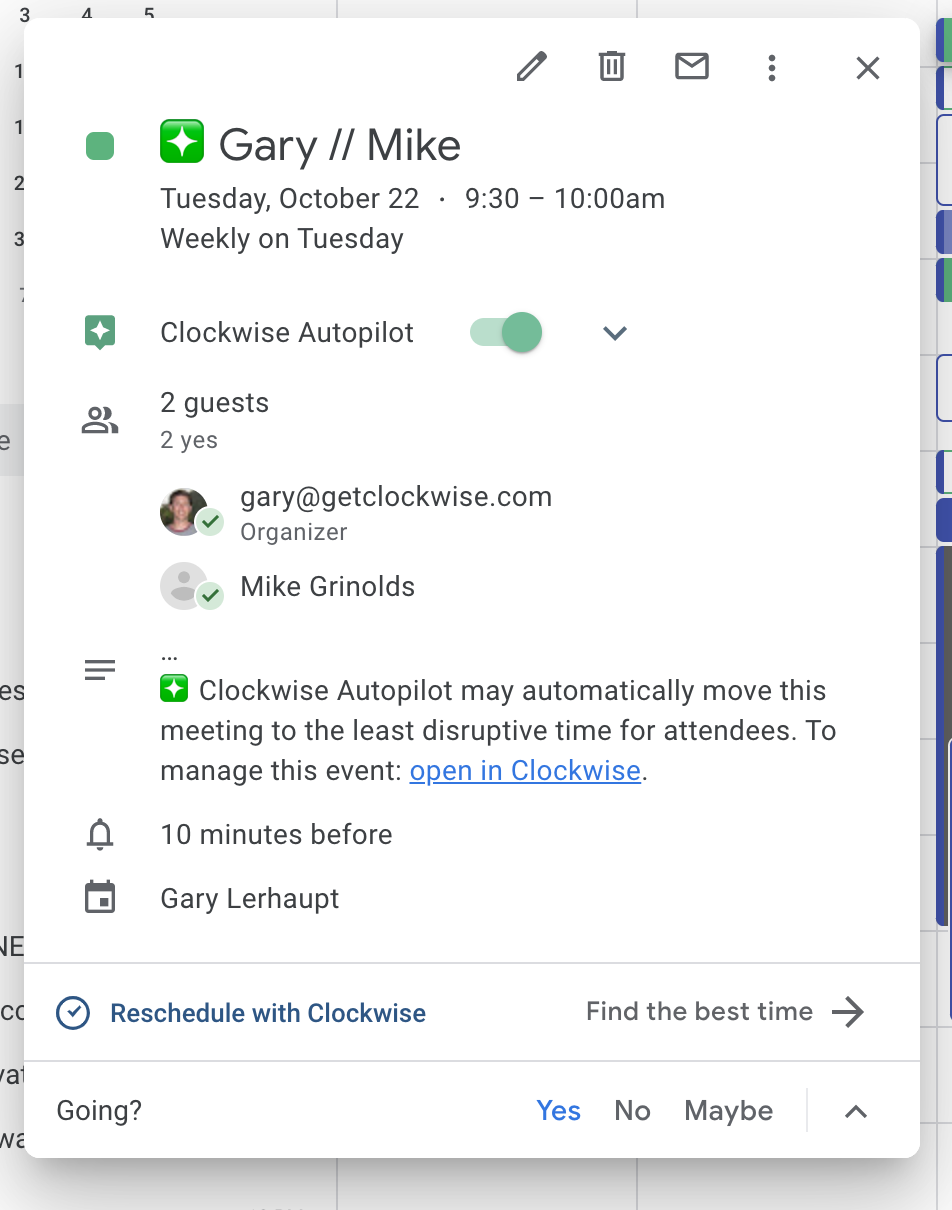Respond Maybe to Going

click(728, 1111)
